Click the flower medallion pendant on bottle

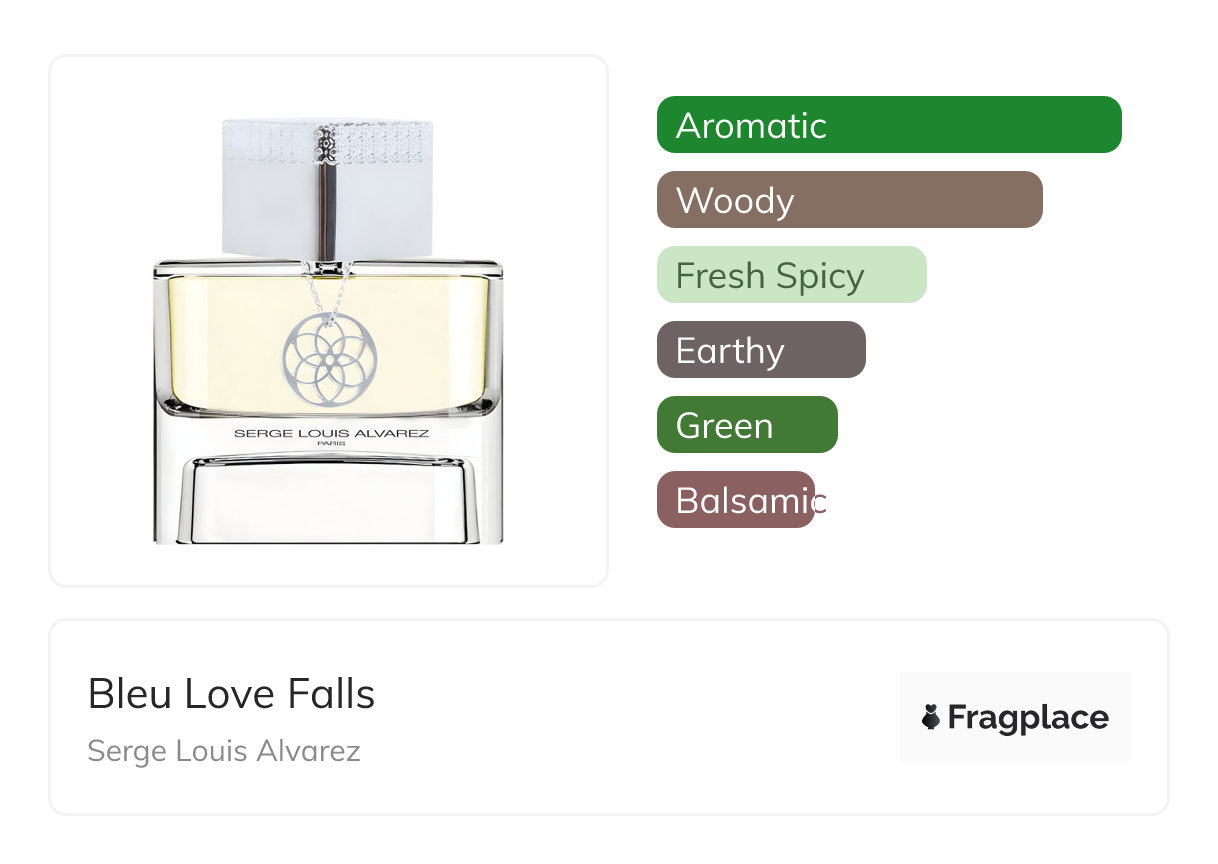point(328,360)
